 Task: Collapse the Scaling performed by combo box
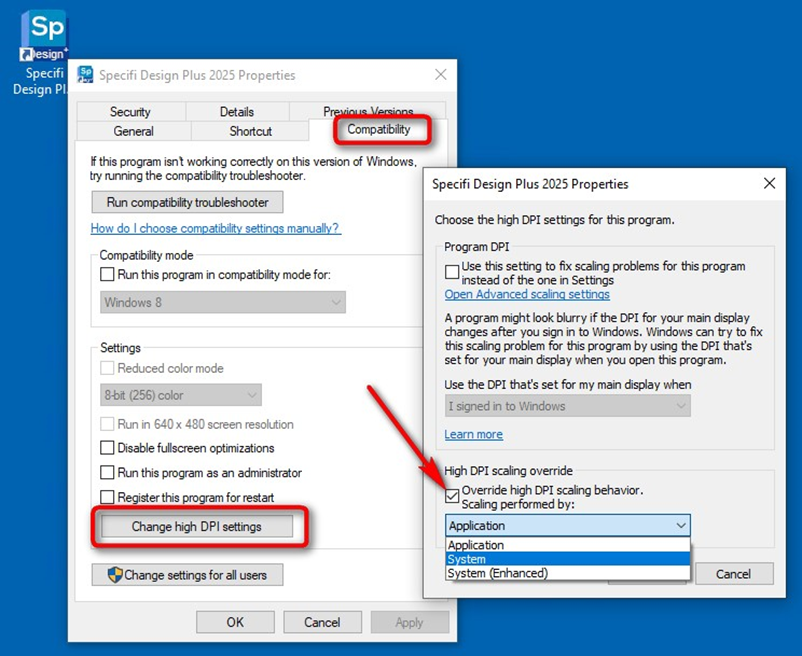(x=568, y=525)
